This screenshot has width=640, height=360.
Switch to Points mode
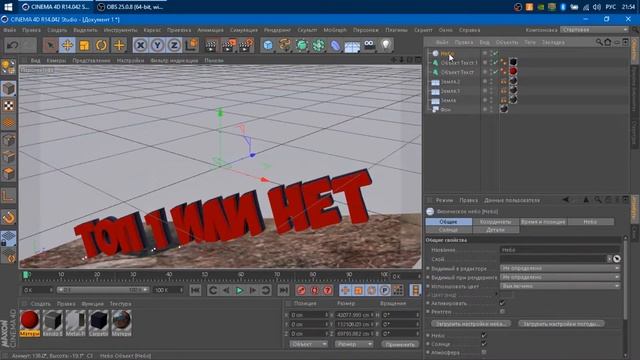[8, 140]
